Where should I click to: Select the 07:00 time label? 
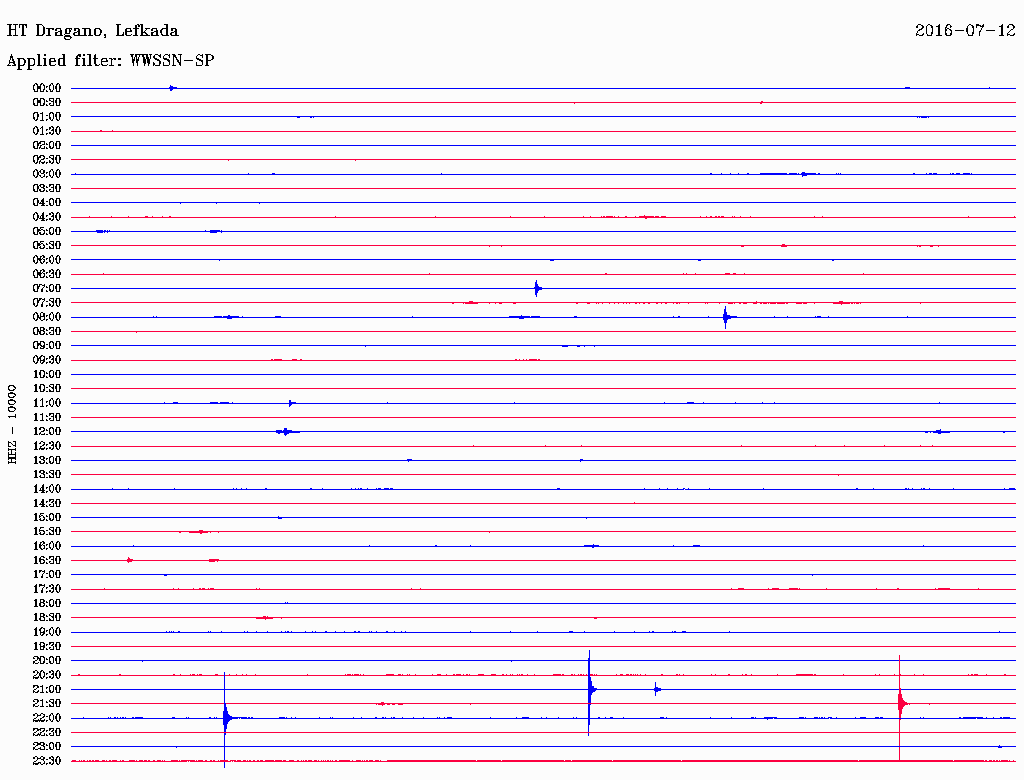[47, 288]
